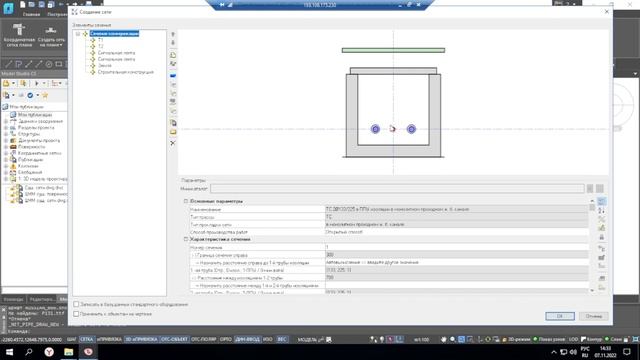
Task: Toggle ОТС-ОБЪЕКТ in status bar
Action: click(x=174, y=339)
